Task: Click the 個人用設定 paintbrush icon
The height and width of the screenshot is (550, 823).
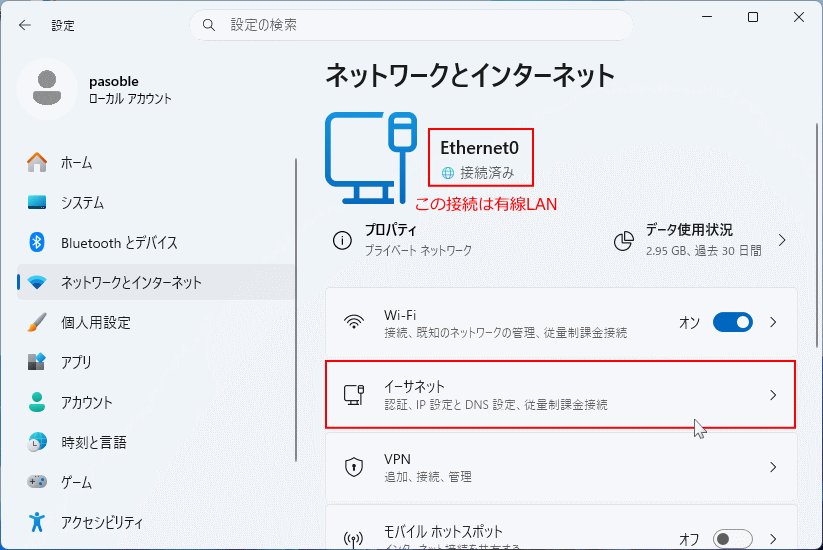Action: coord(37,322)
